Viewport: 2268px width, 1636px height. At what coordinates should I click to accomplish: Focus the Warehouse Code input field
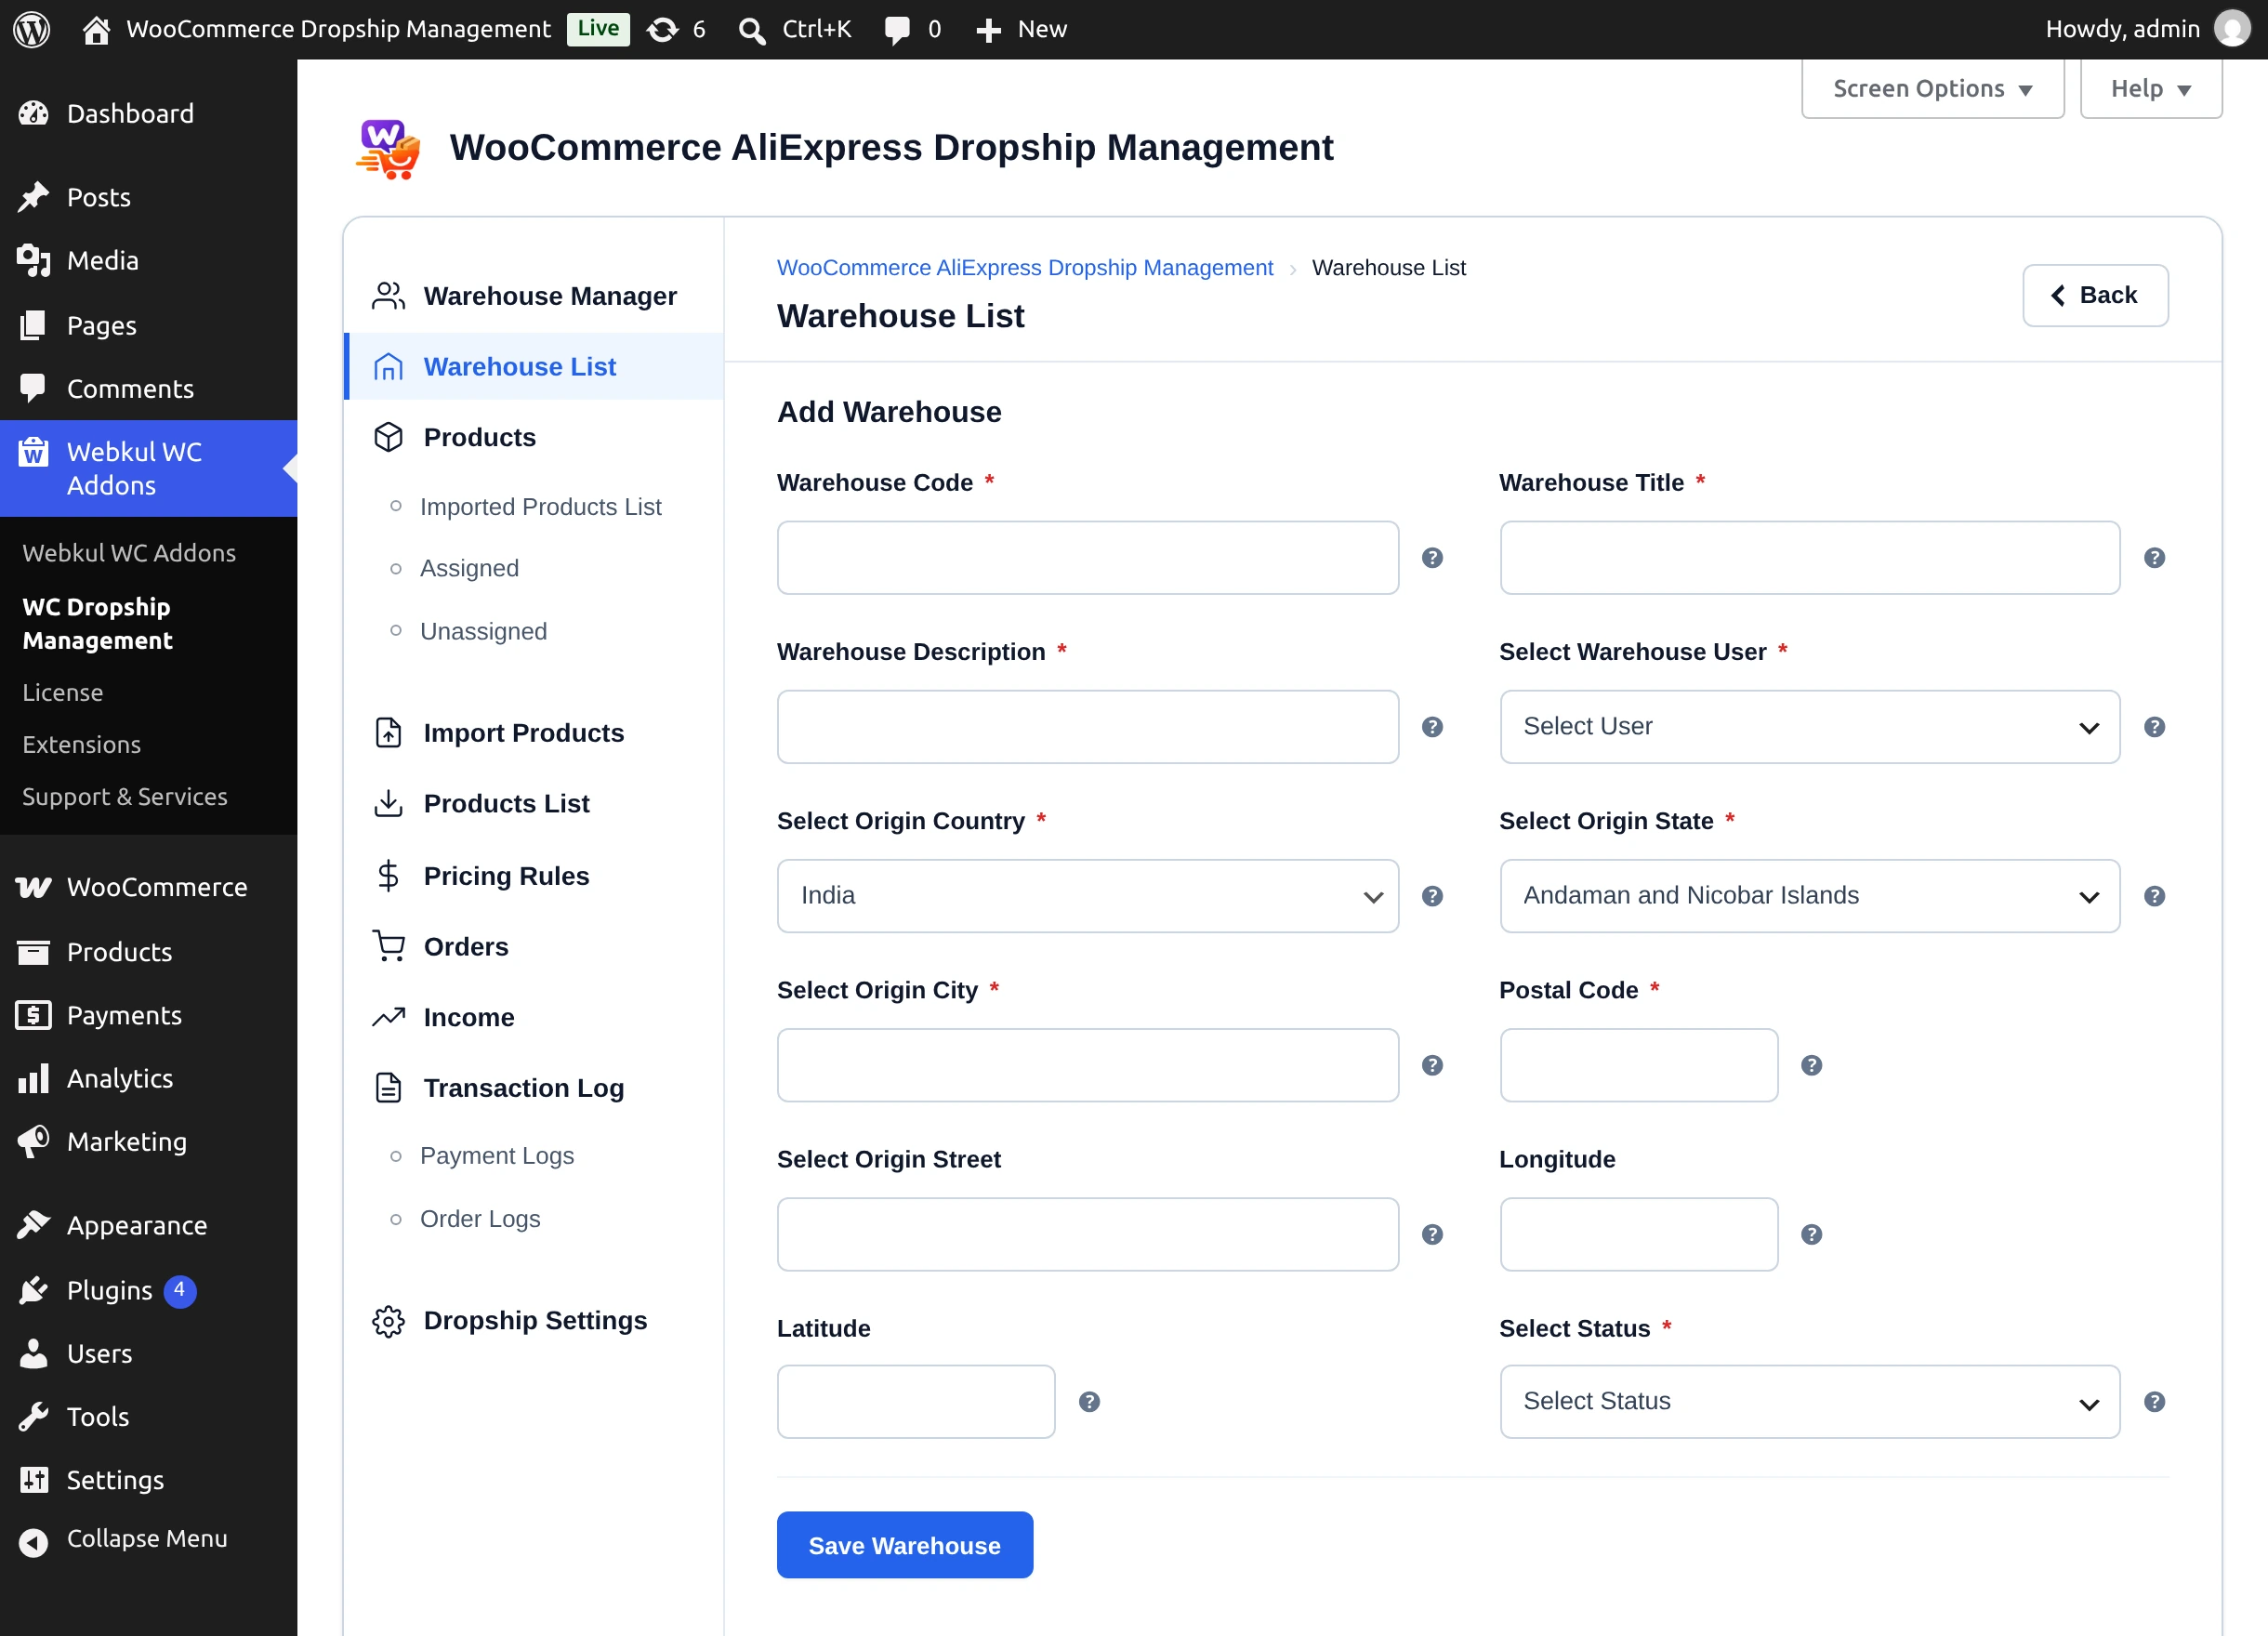pyautogui.click(x=1087, y=558)
